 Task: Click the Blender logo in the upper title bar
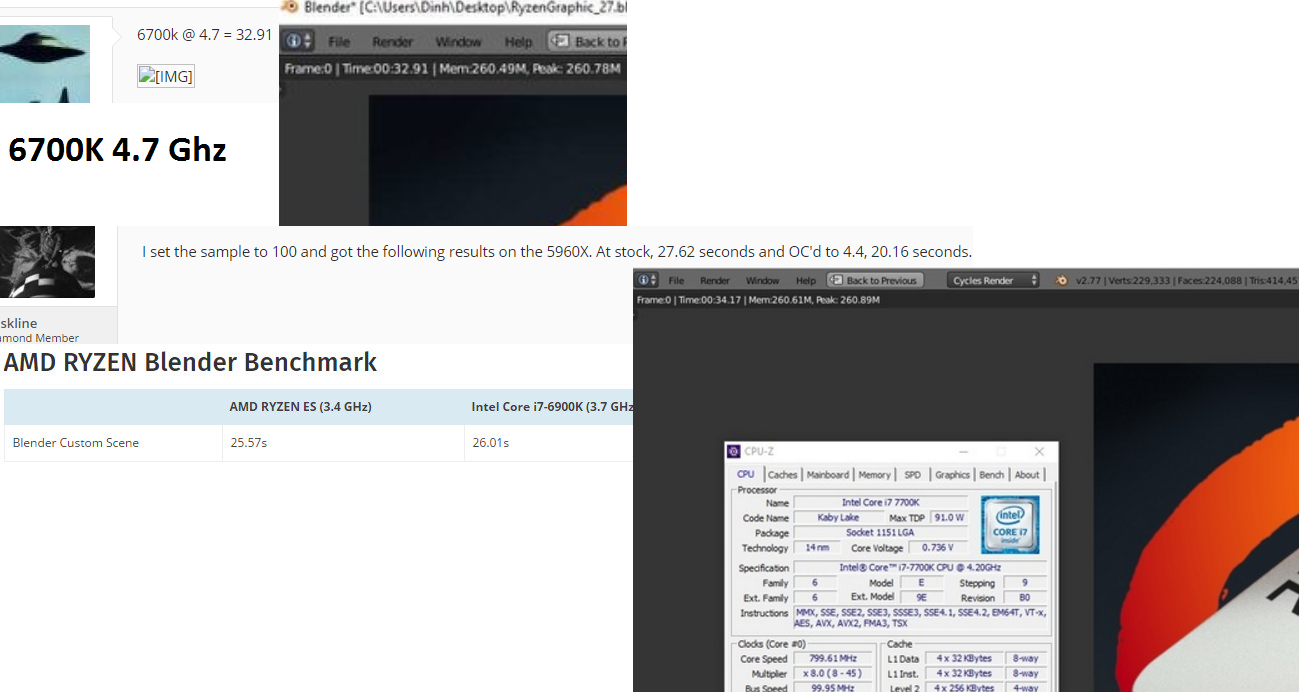pyautogui.click(x=289, y=7)
